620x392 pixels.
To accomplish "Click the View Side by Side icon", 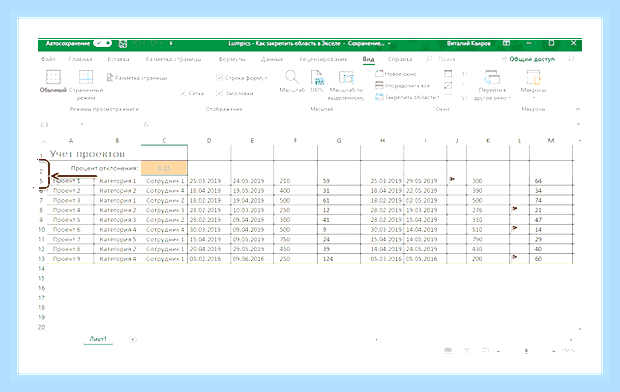I will tap(464, 74).
